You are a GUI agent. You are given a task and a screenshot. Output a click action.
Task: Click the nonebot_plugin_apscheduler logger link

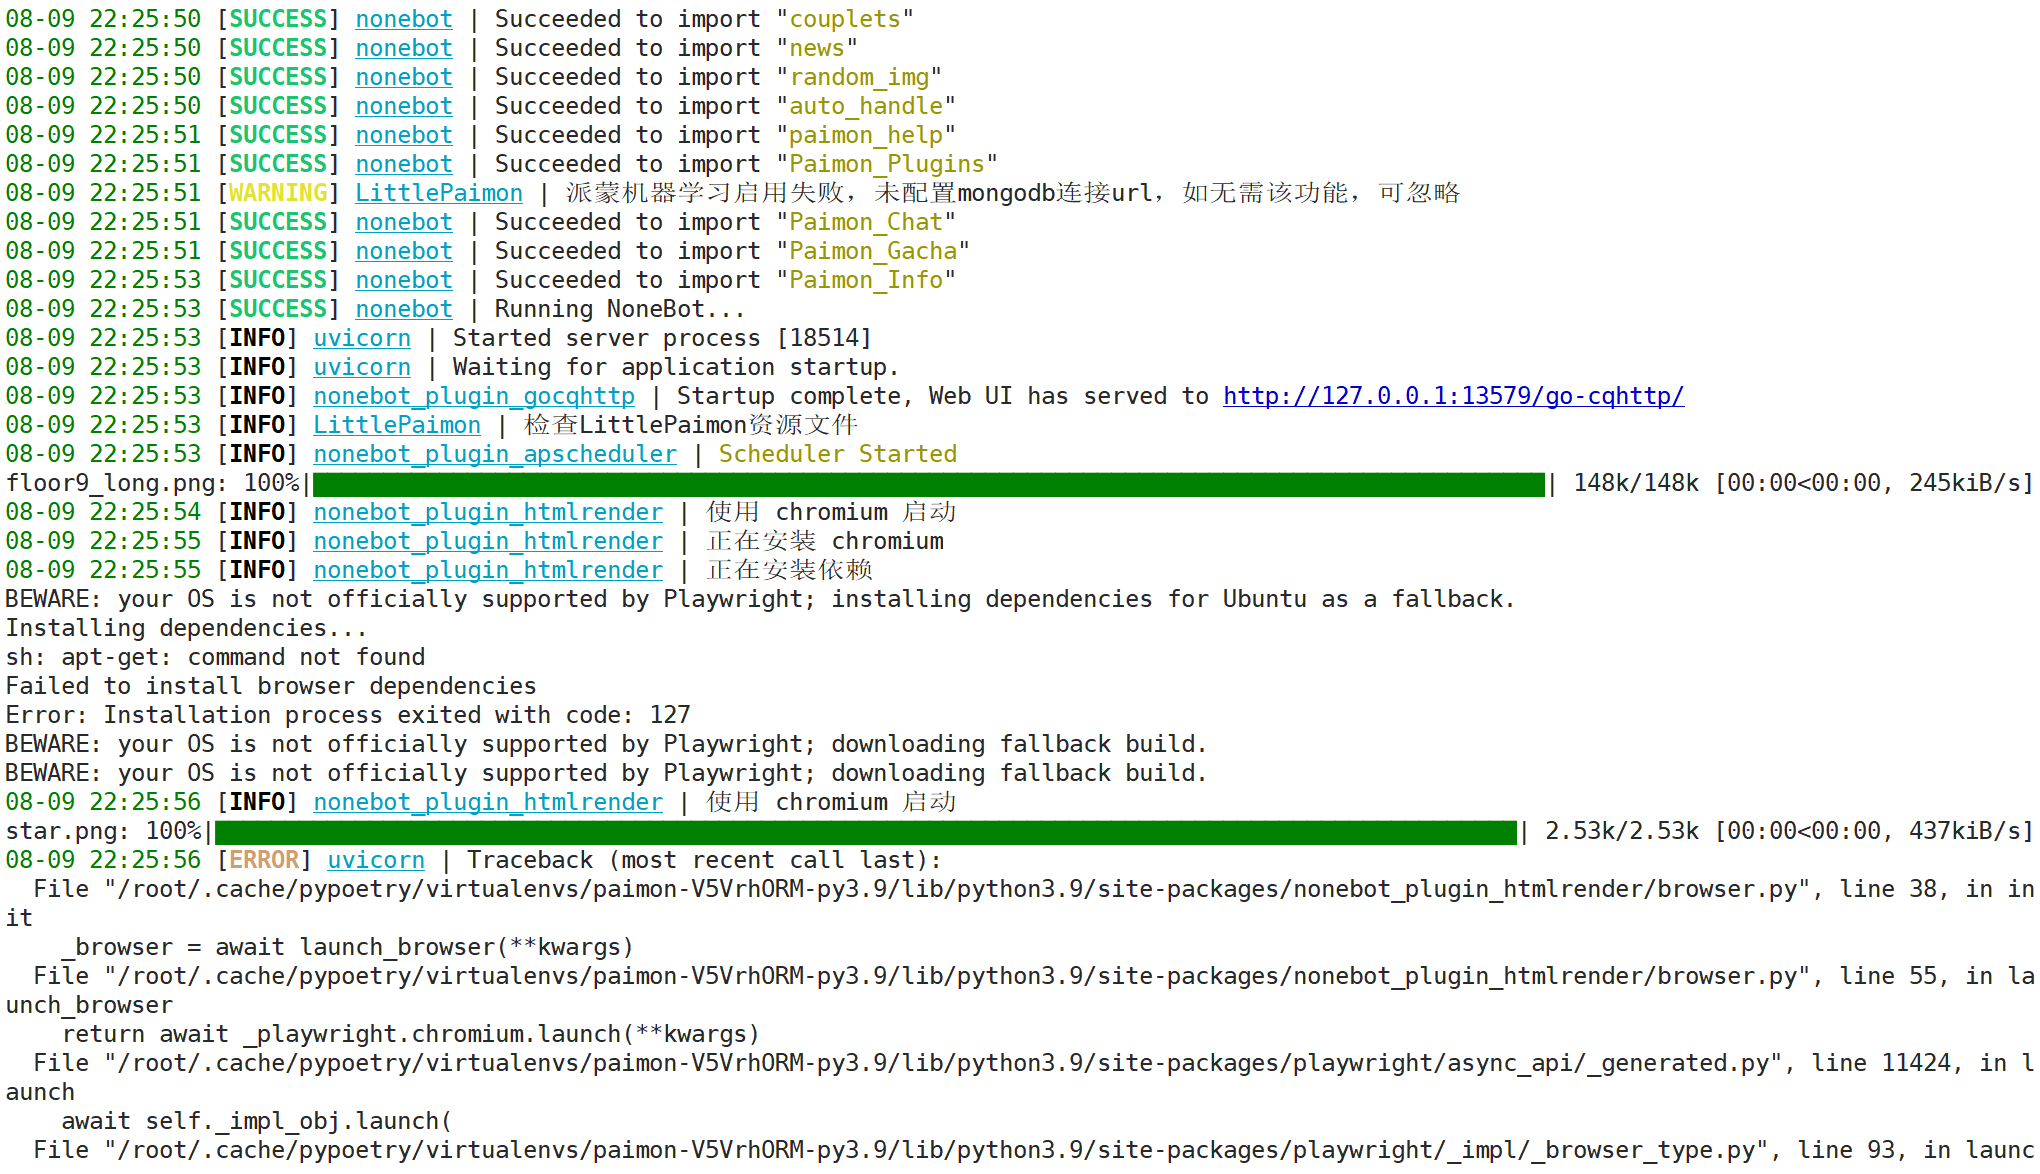[x=495, y=454]
